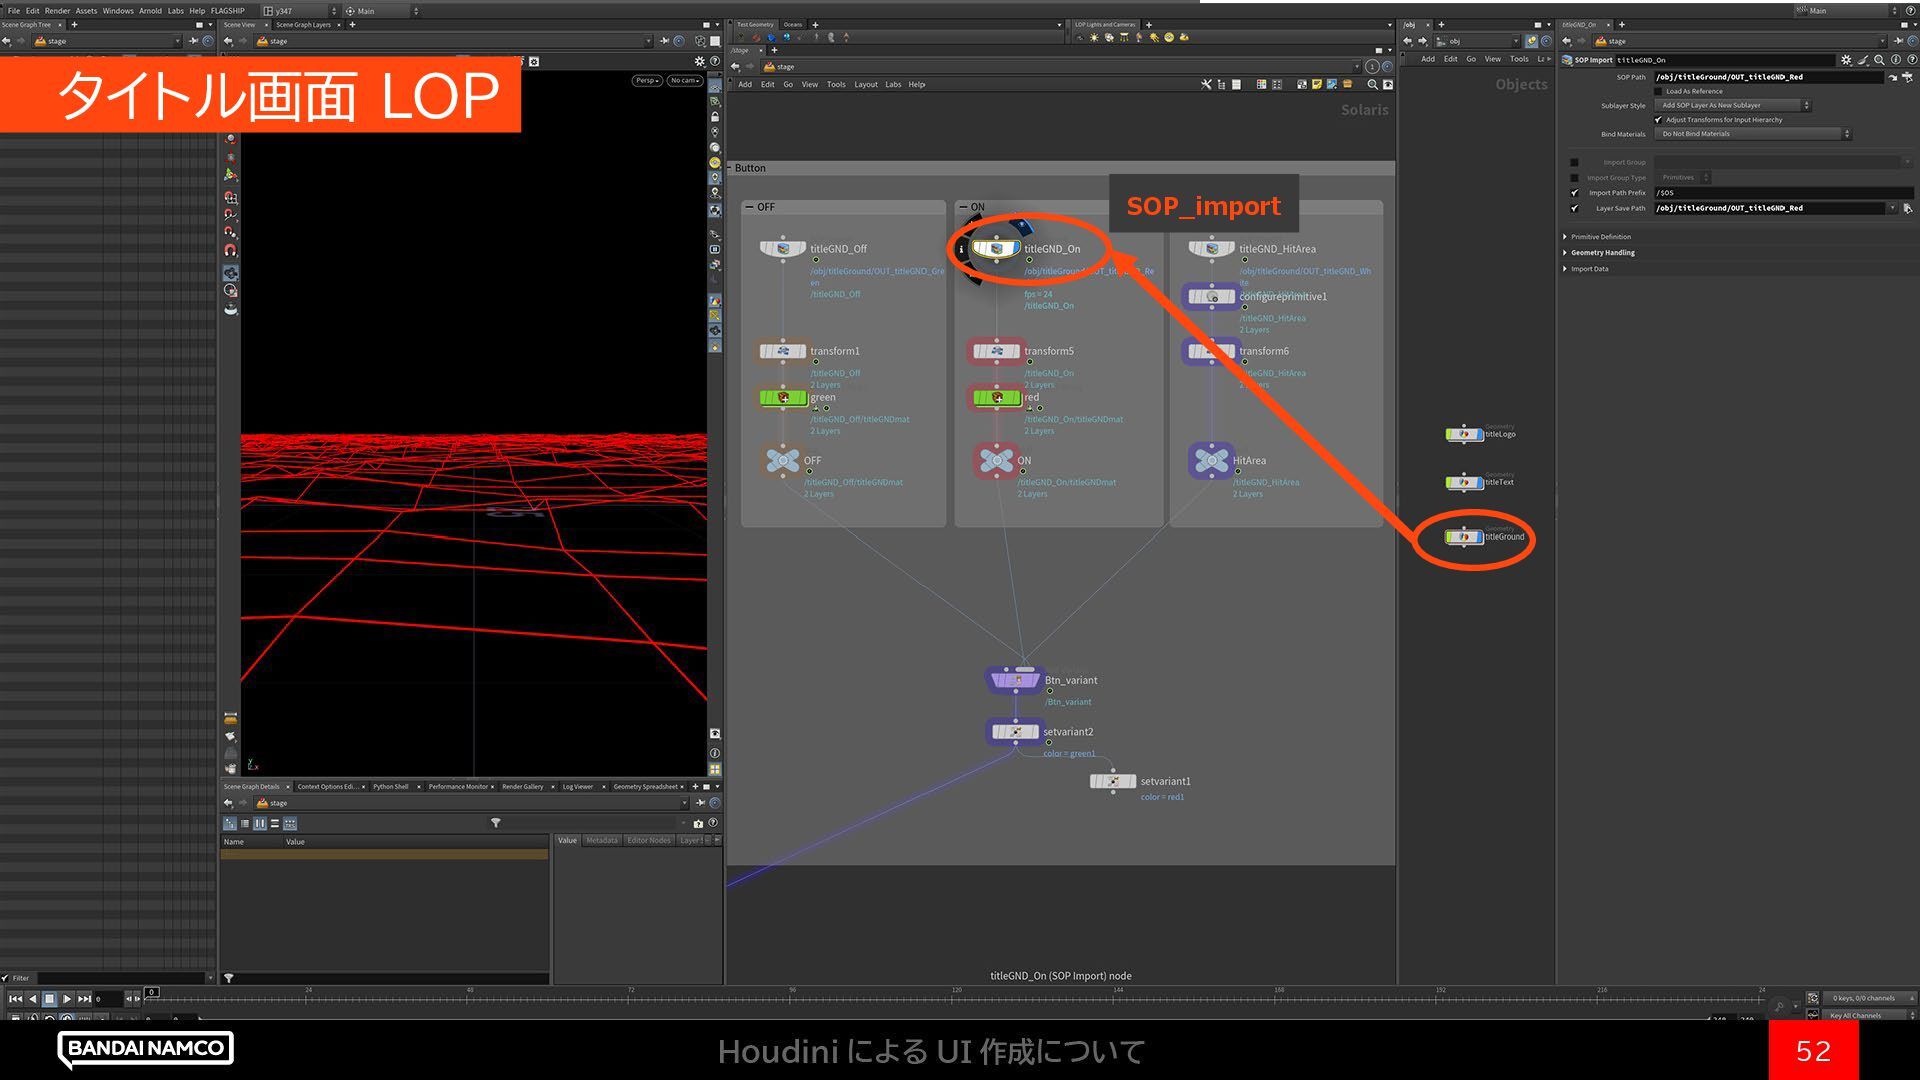
Task: Expand the Geometry Handling section
Action: (1601, 253)
